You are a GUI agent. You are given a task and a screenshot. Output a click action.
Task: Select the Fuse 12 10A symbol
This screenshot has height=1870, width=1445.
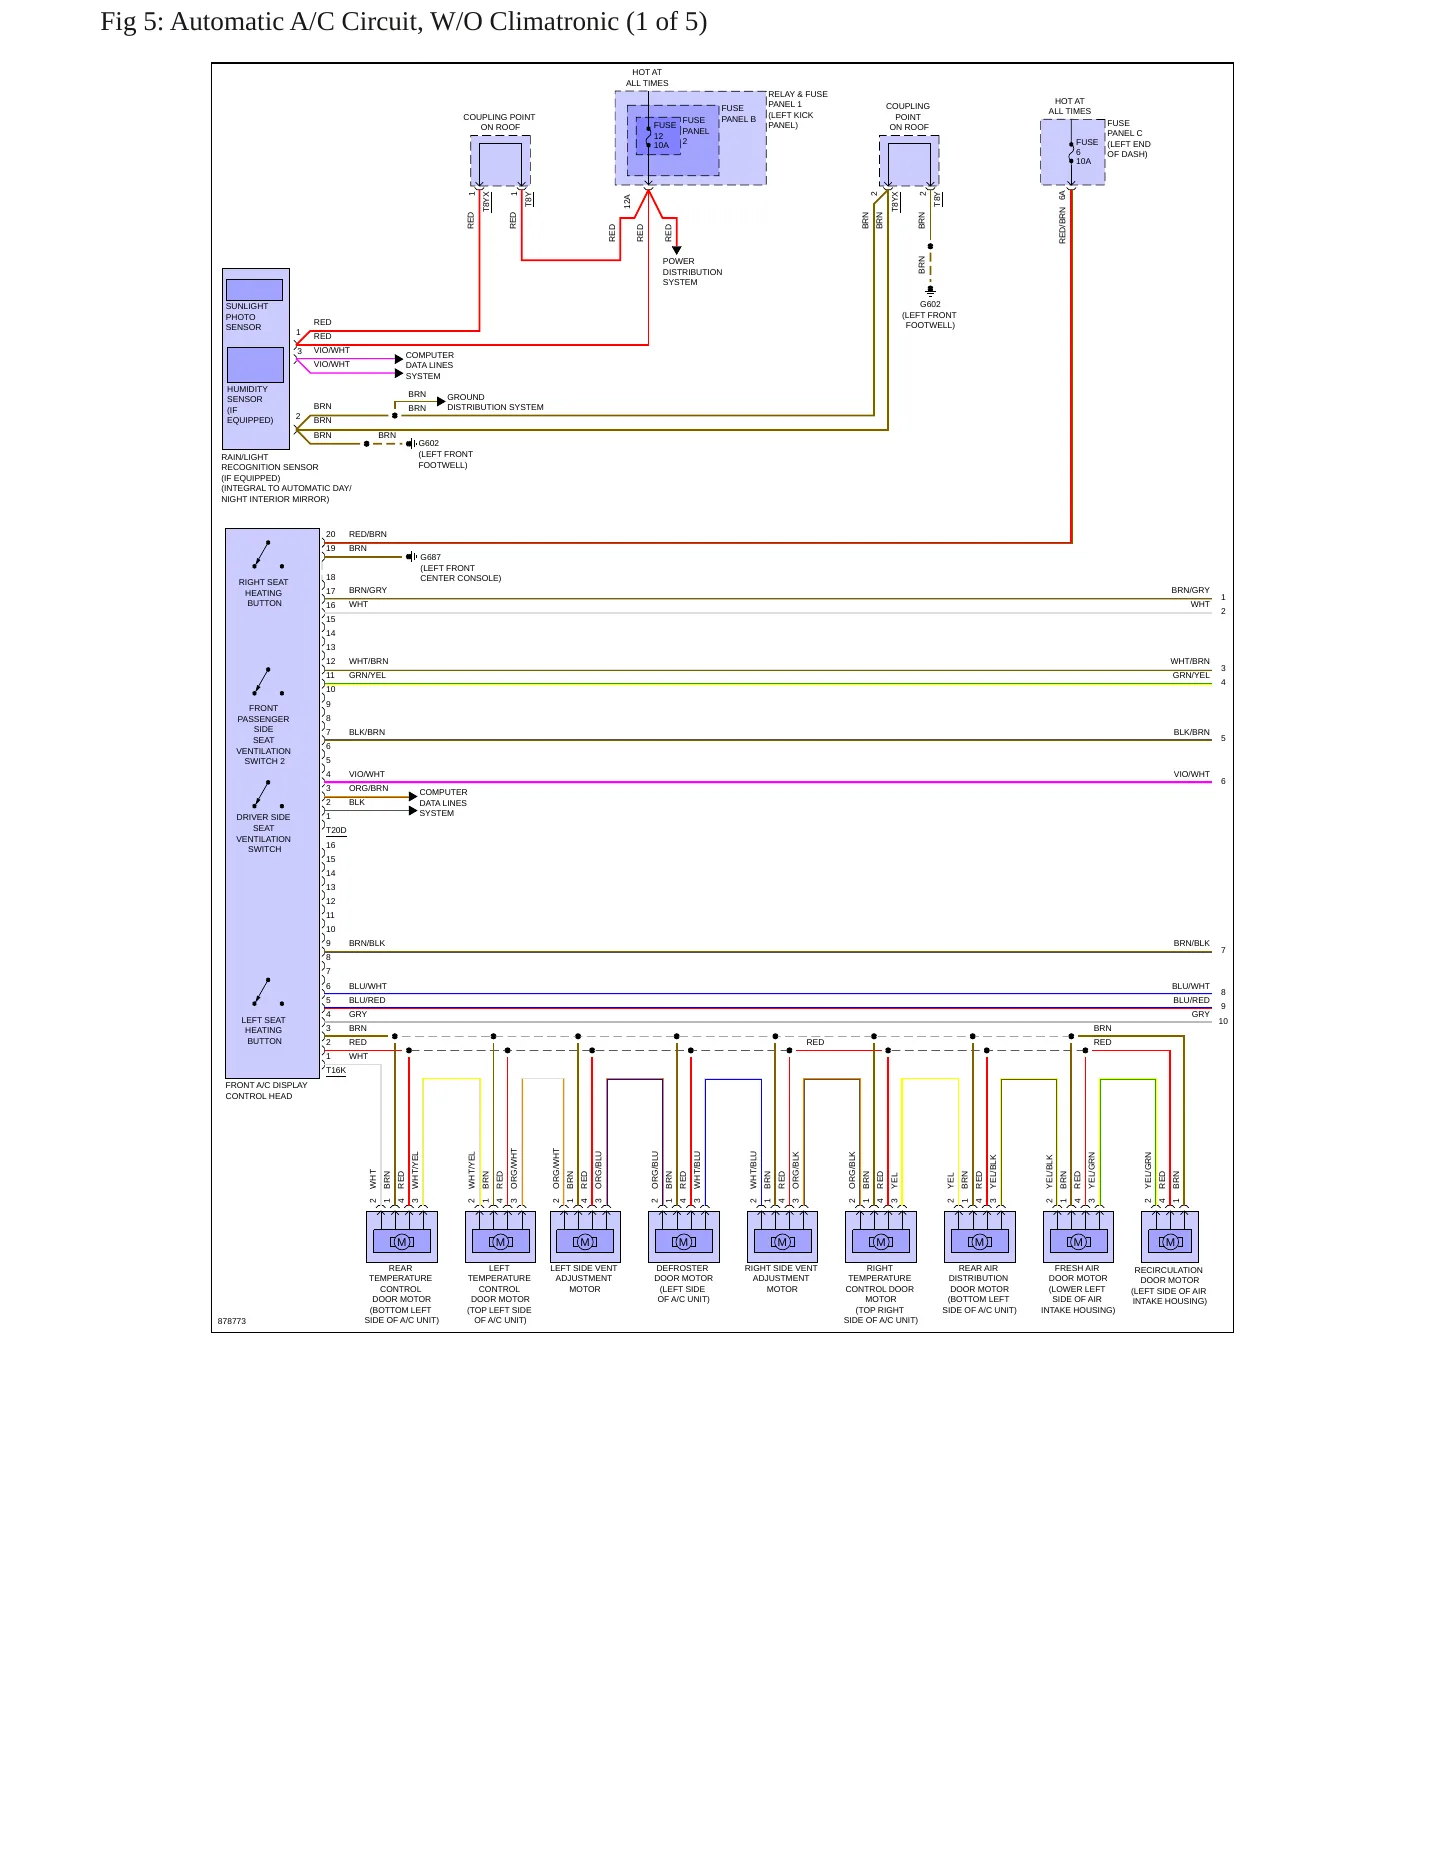tap(648, 137)
